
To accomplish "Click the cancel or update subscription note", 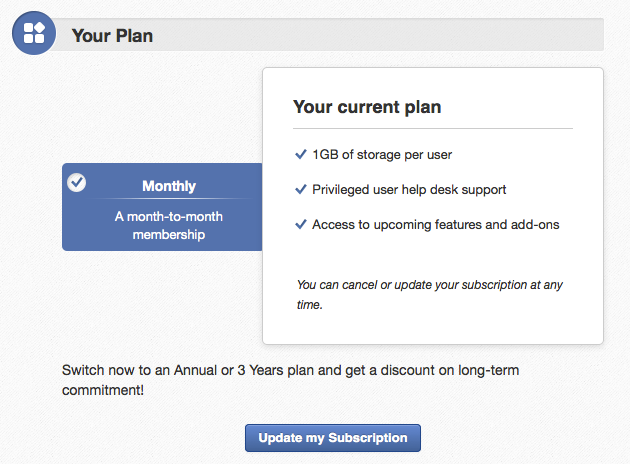I will tap(430, 294).
